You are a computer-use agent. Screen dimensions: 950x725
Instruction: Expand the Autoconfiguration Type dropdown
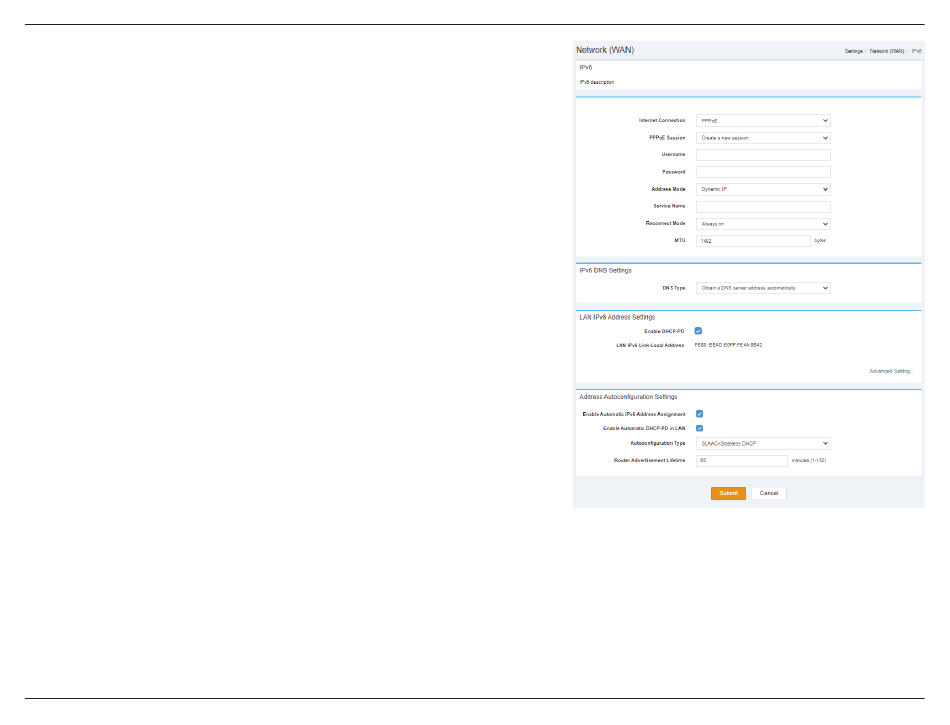point(763,443)
